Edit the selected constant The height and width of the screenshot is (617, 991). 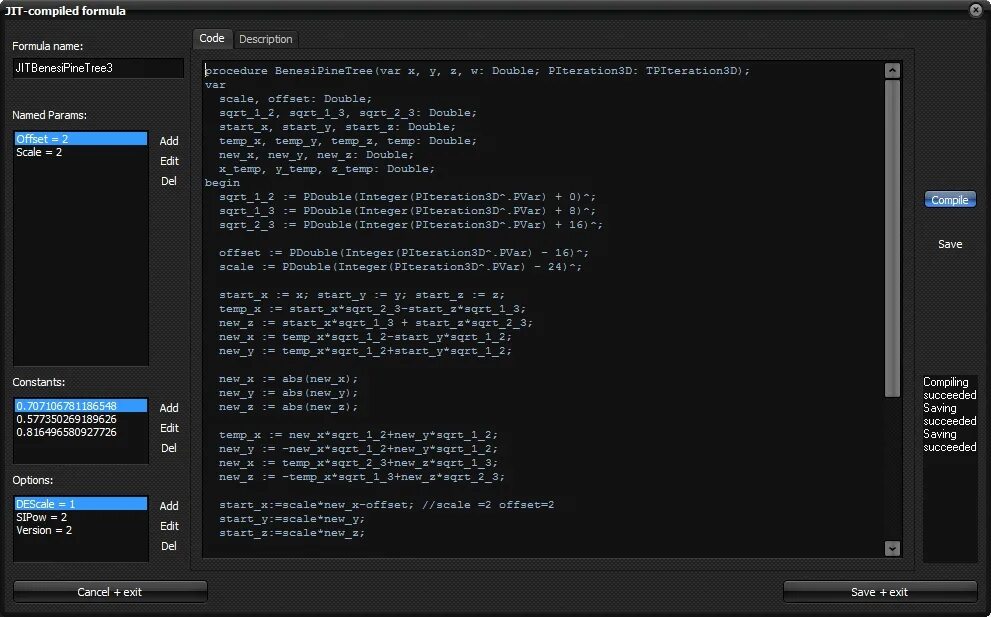[169, 429]
